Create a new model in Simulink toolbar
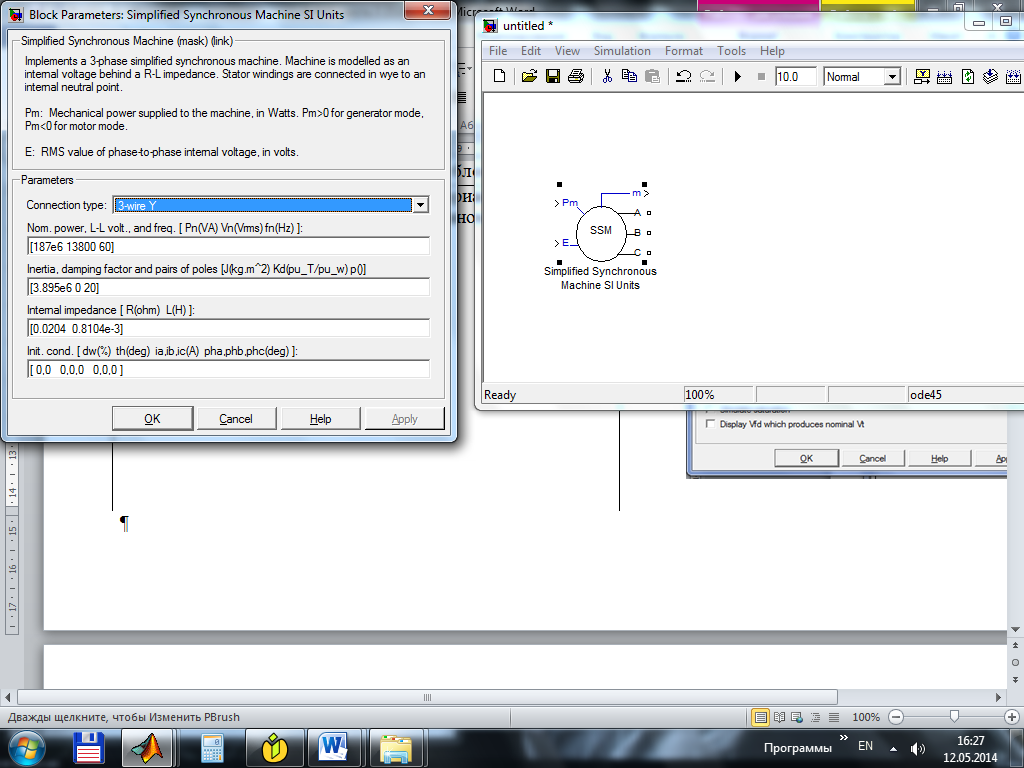1024x768 pixels. pos(500,76)
